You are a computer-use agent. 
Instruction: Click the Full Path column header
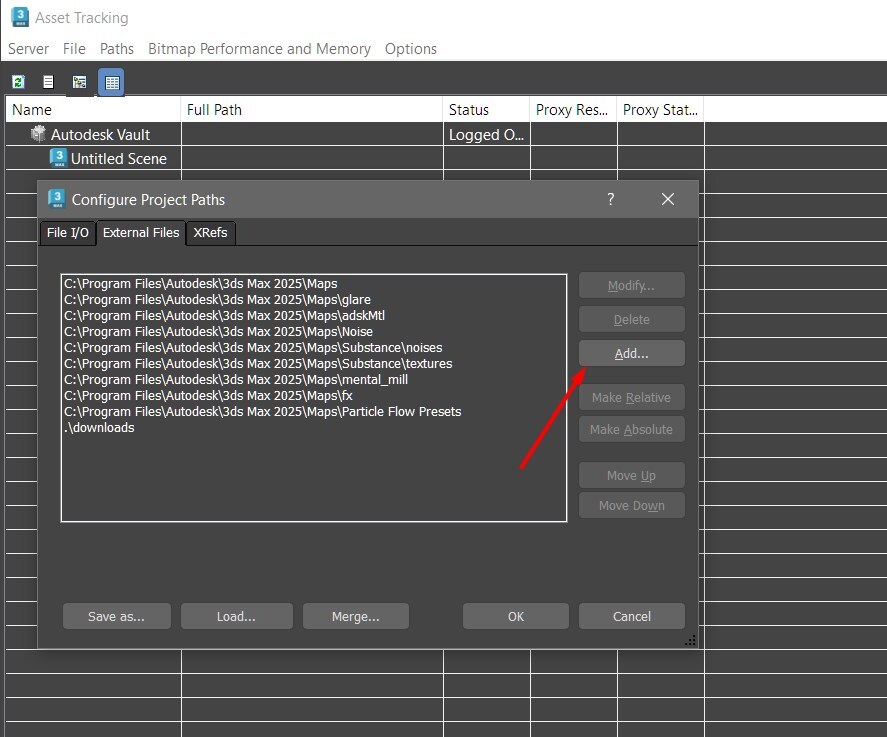click(312, 110)
